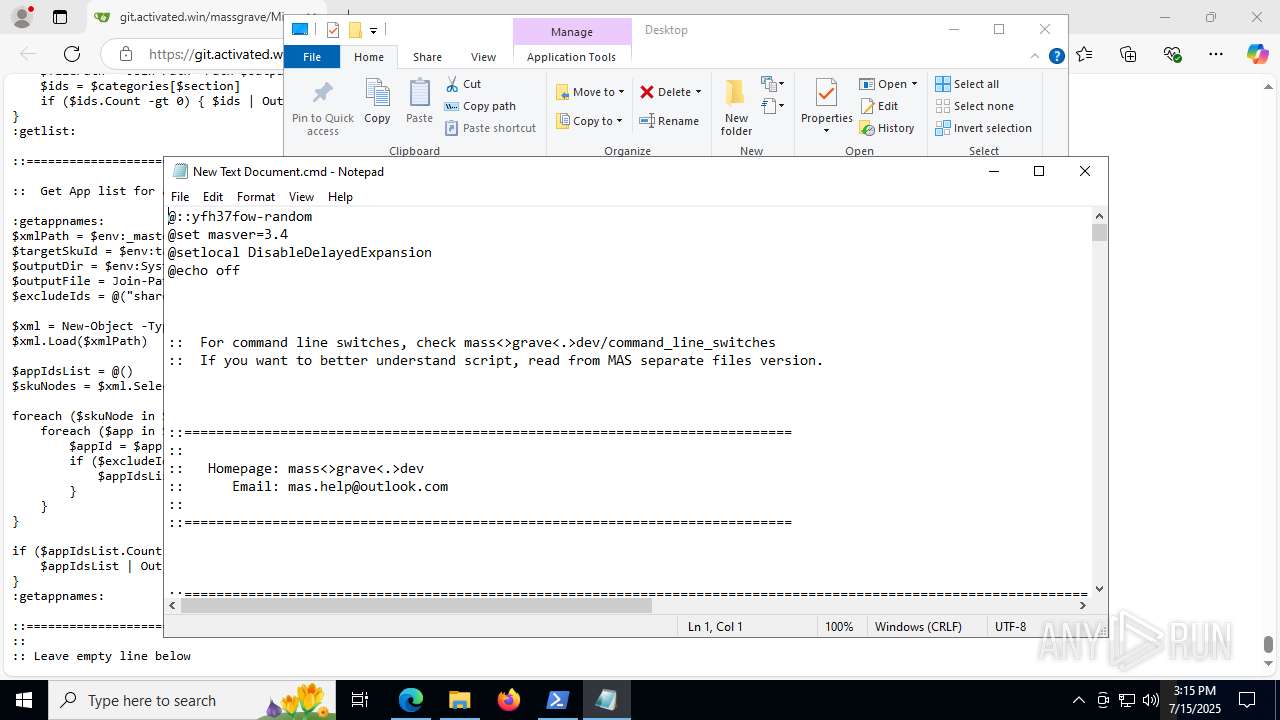The height and width of the screenshot is (720, 1280).
Task: Click Paste shortcut in the ribbon
Action: click(490, 128)
